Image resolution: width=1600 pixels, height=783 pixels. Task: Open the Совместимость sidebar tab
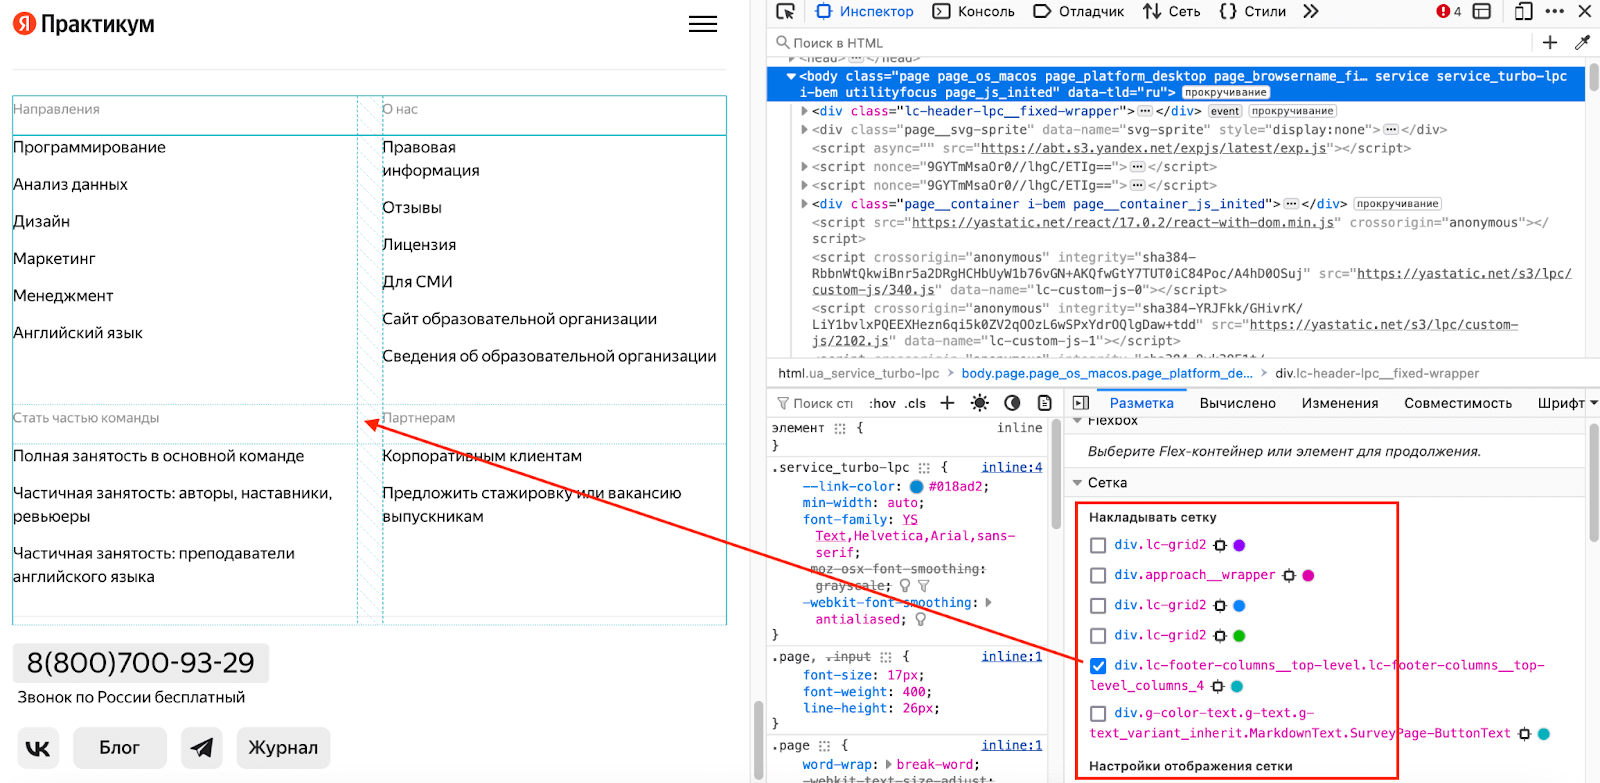click(1458, 403)
